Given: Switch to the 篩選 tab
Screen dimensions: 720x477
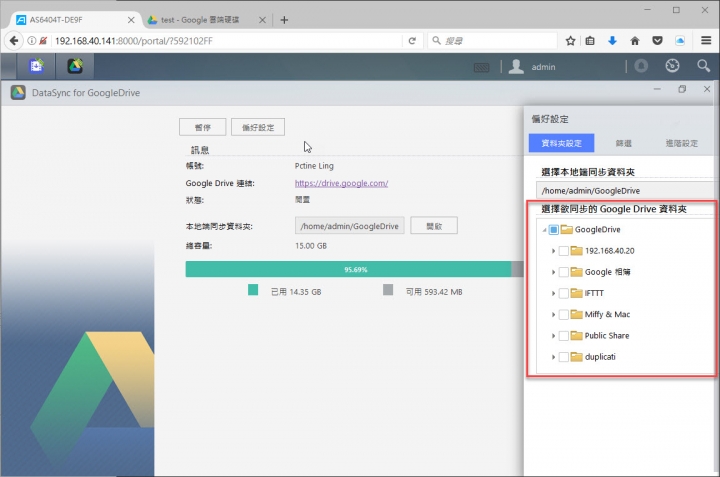Looking at the screenshot, I should (x=624, y=143).
